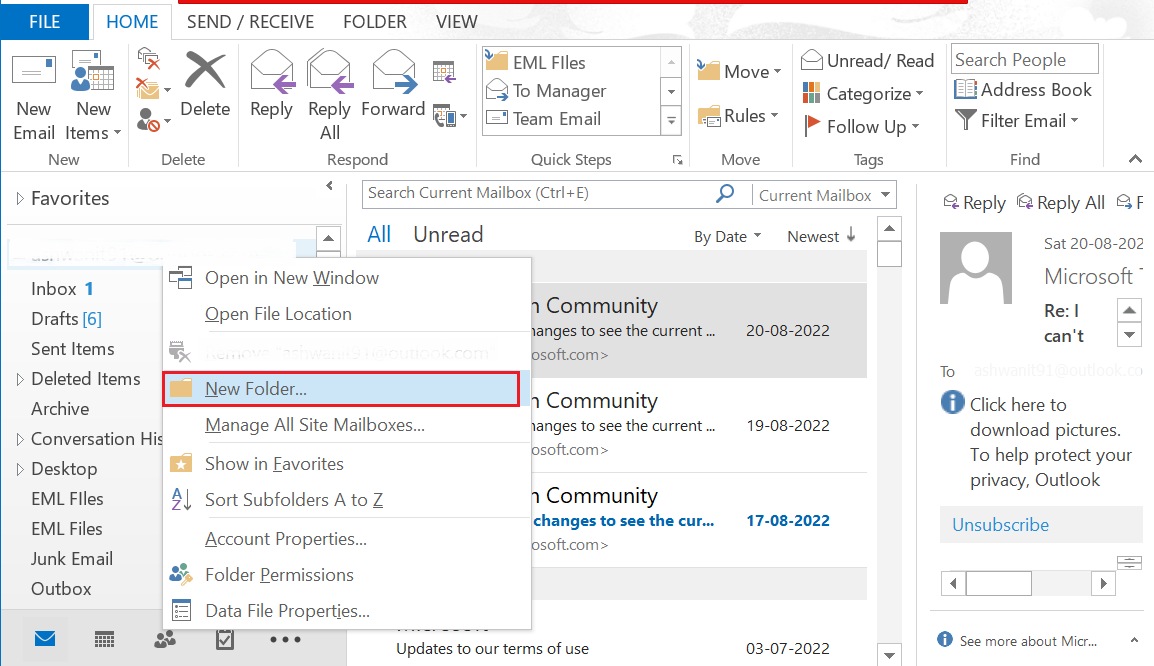The width and height of the screenshot is (1154, 666).
Task: Open the Categorize dropdown
Action: [862, 93]
